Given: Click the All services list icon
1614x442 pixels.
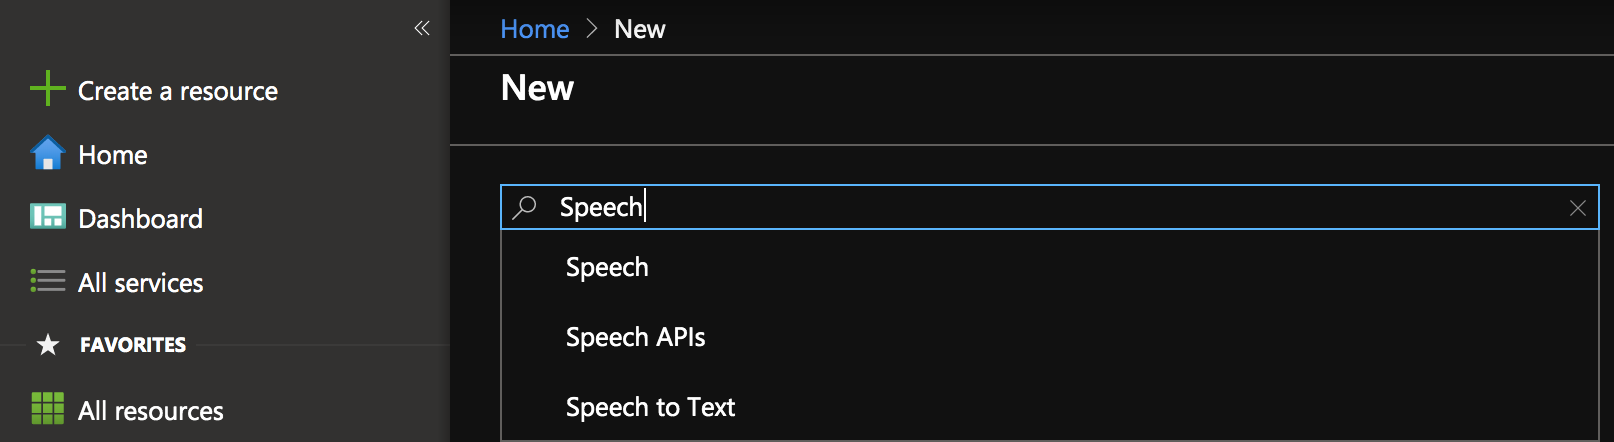Looking at the screenshot, I should click(x=47, y=281).
